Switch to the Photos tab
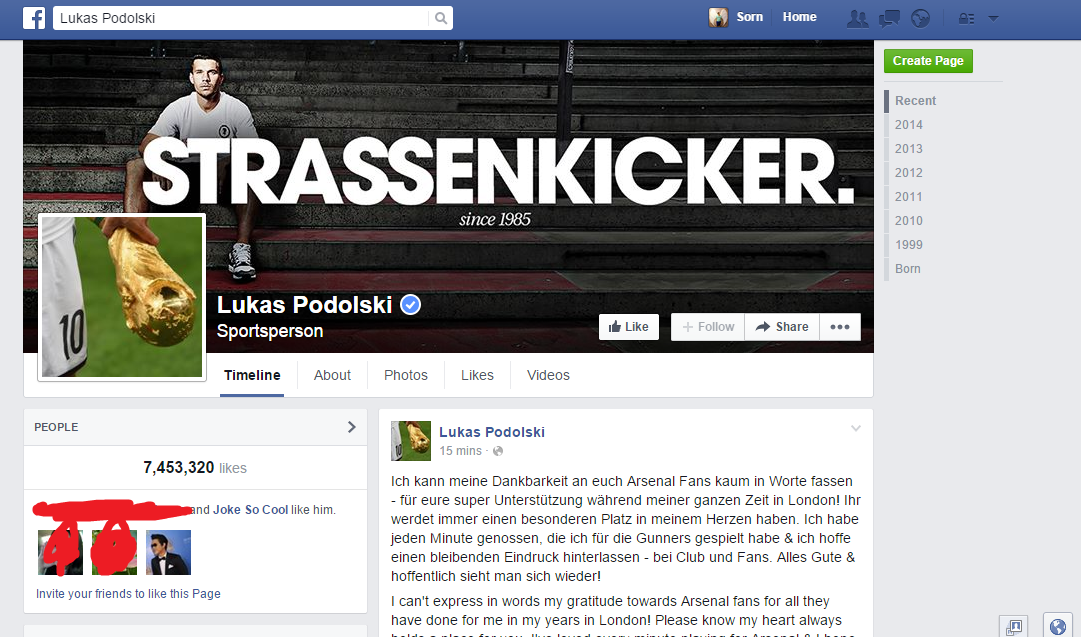Image resolution: width=1081 pixels, height=637 pixels. (405, 375)
